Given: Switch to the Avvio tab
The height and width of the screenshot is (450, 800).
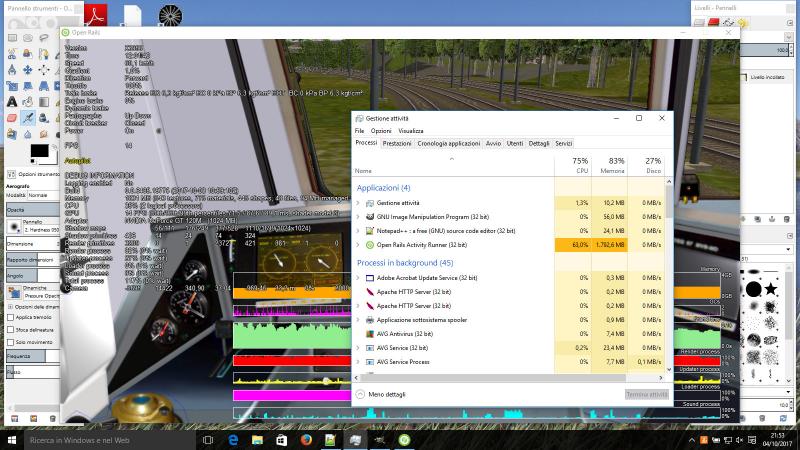Looking at the screenshot, I should point(493,143).
